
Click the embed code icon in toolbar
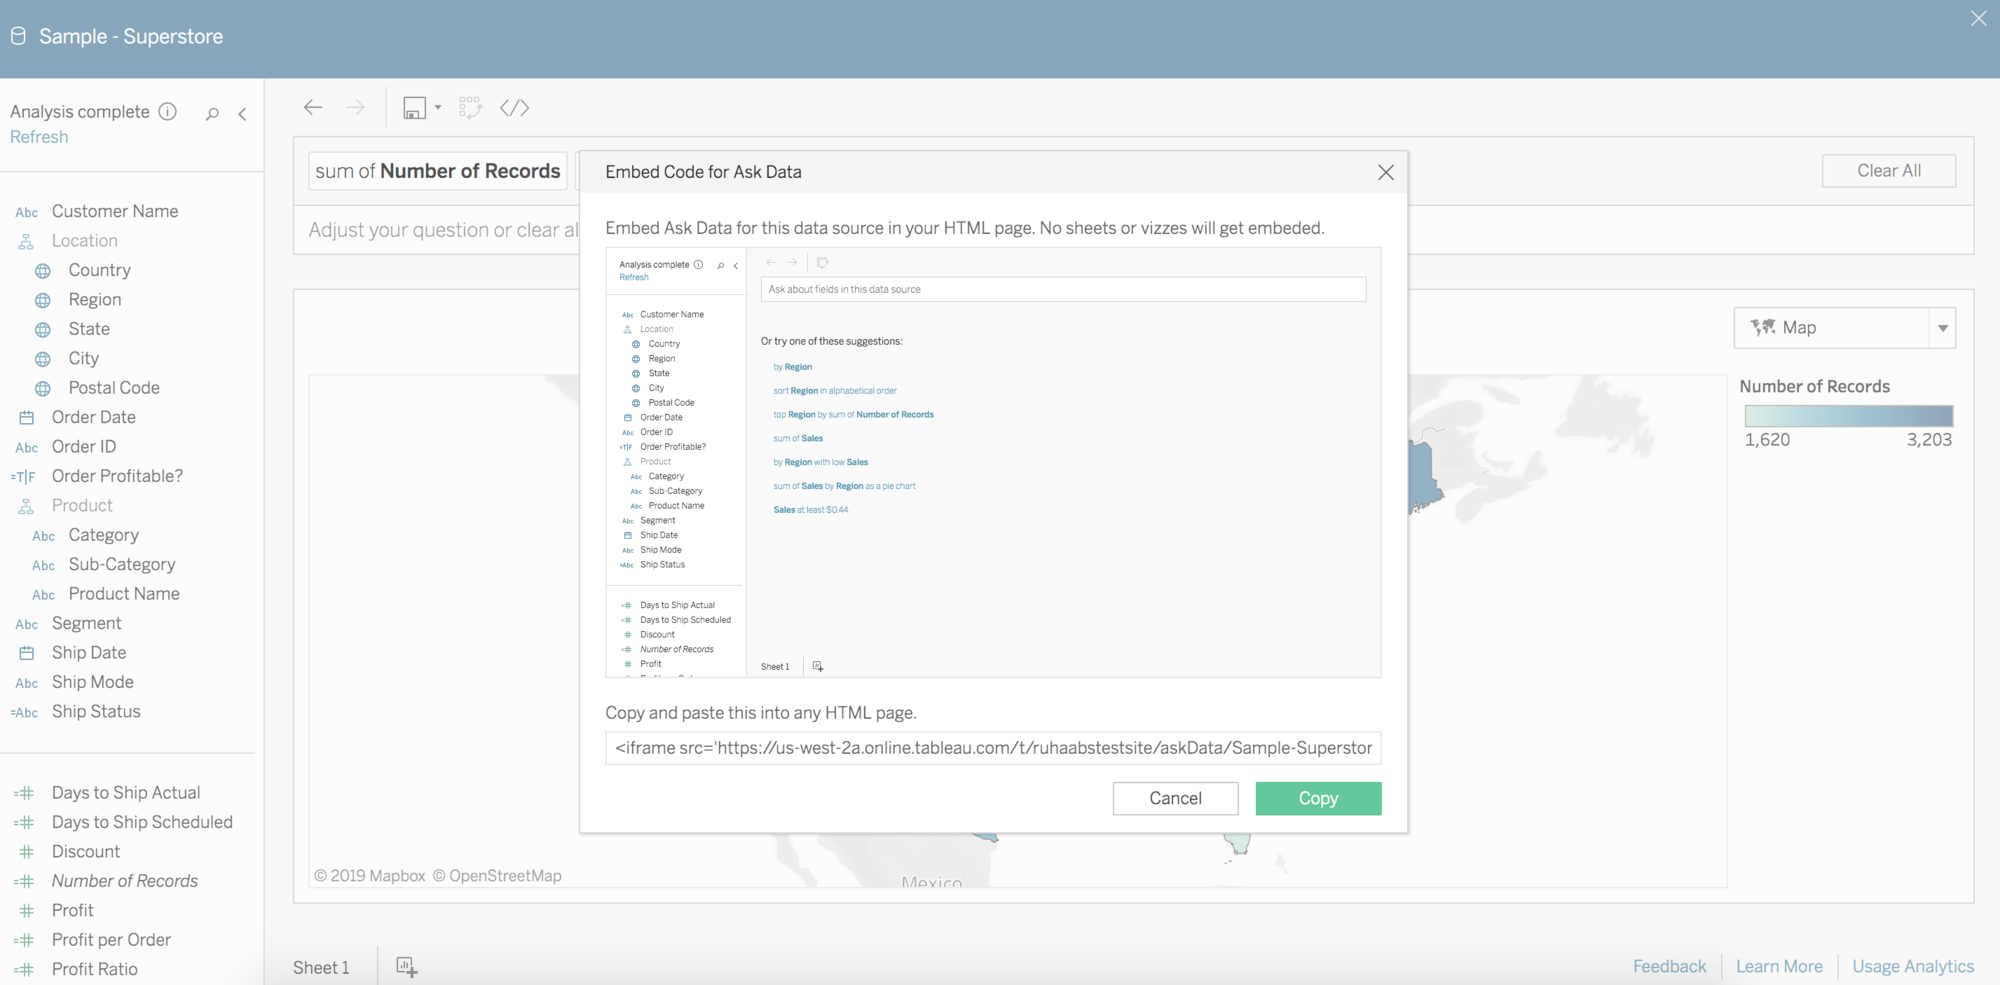tap(514, 108)
